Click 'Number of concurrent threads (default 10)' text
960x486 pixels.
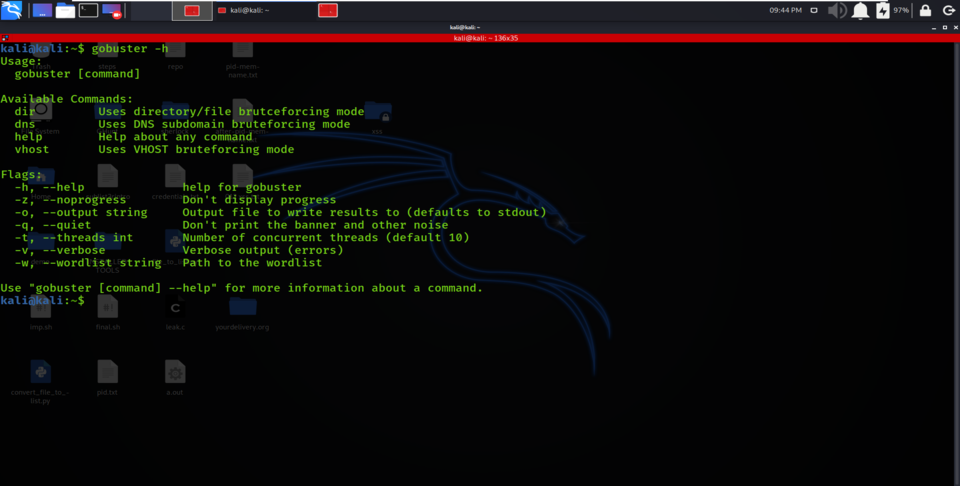point(326,237)
